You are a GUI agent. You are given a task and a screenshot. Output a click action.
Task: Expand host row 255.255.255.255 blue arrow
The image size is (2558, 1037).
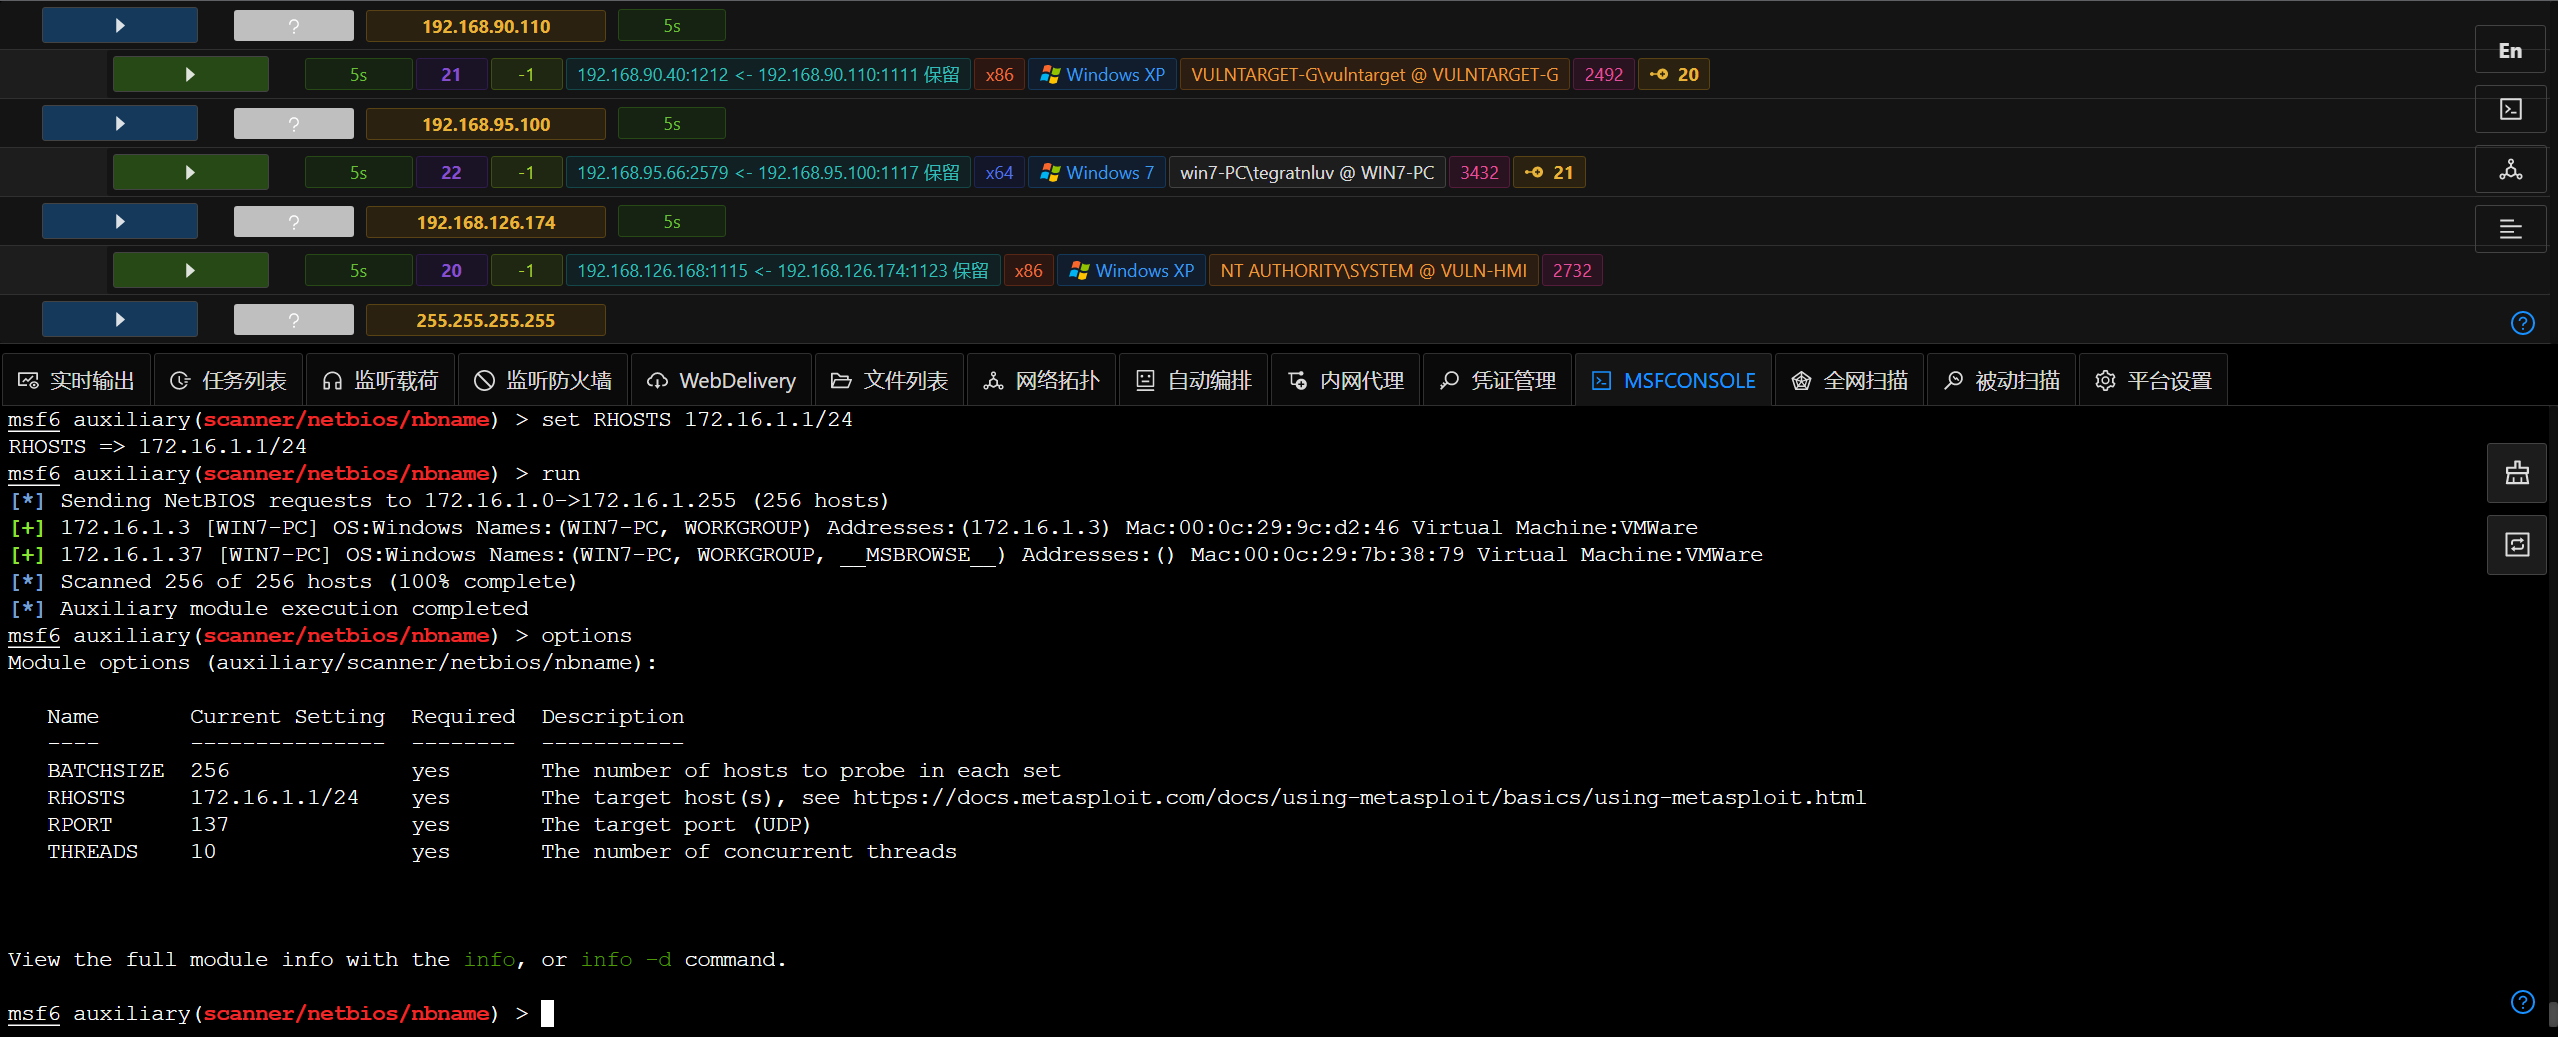click(120, 320)
